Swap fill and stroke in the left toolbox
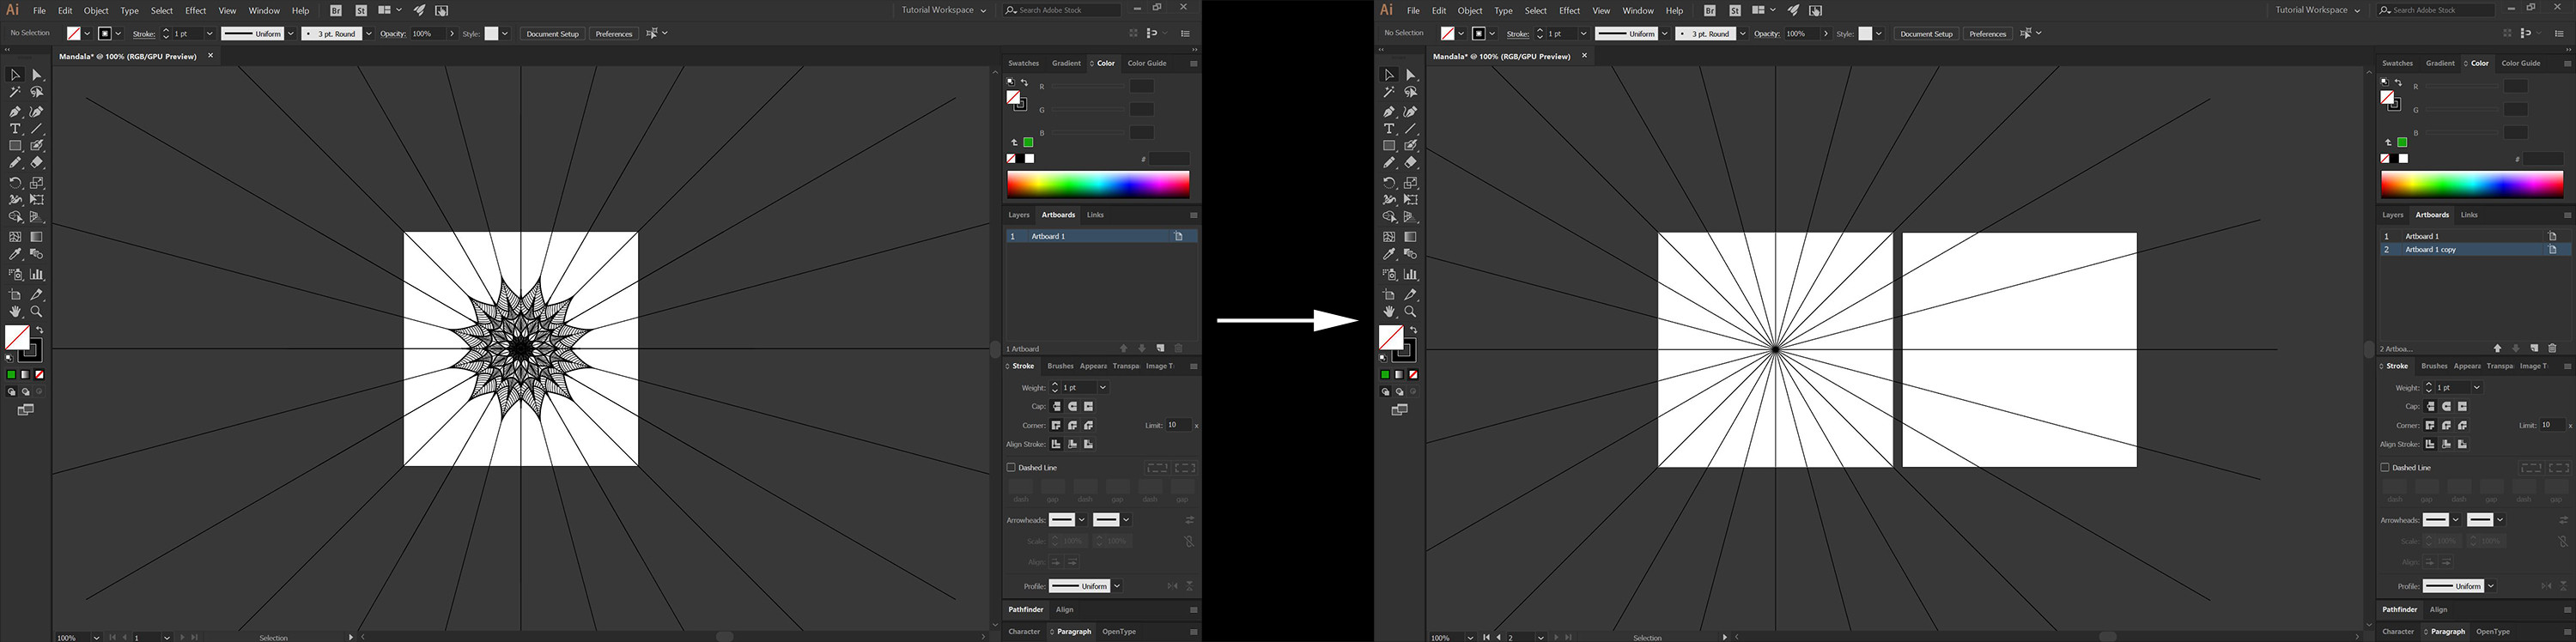The width and height of the screenshot is (2576, 642). pyautogui.click(x=40, y=330)
